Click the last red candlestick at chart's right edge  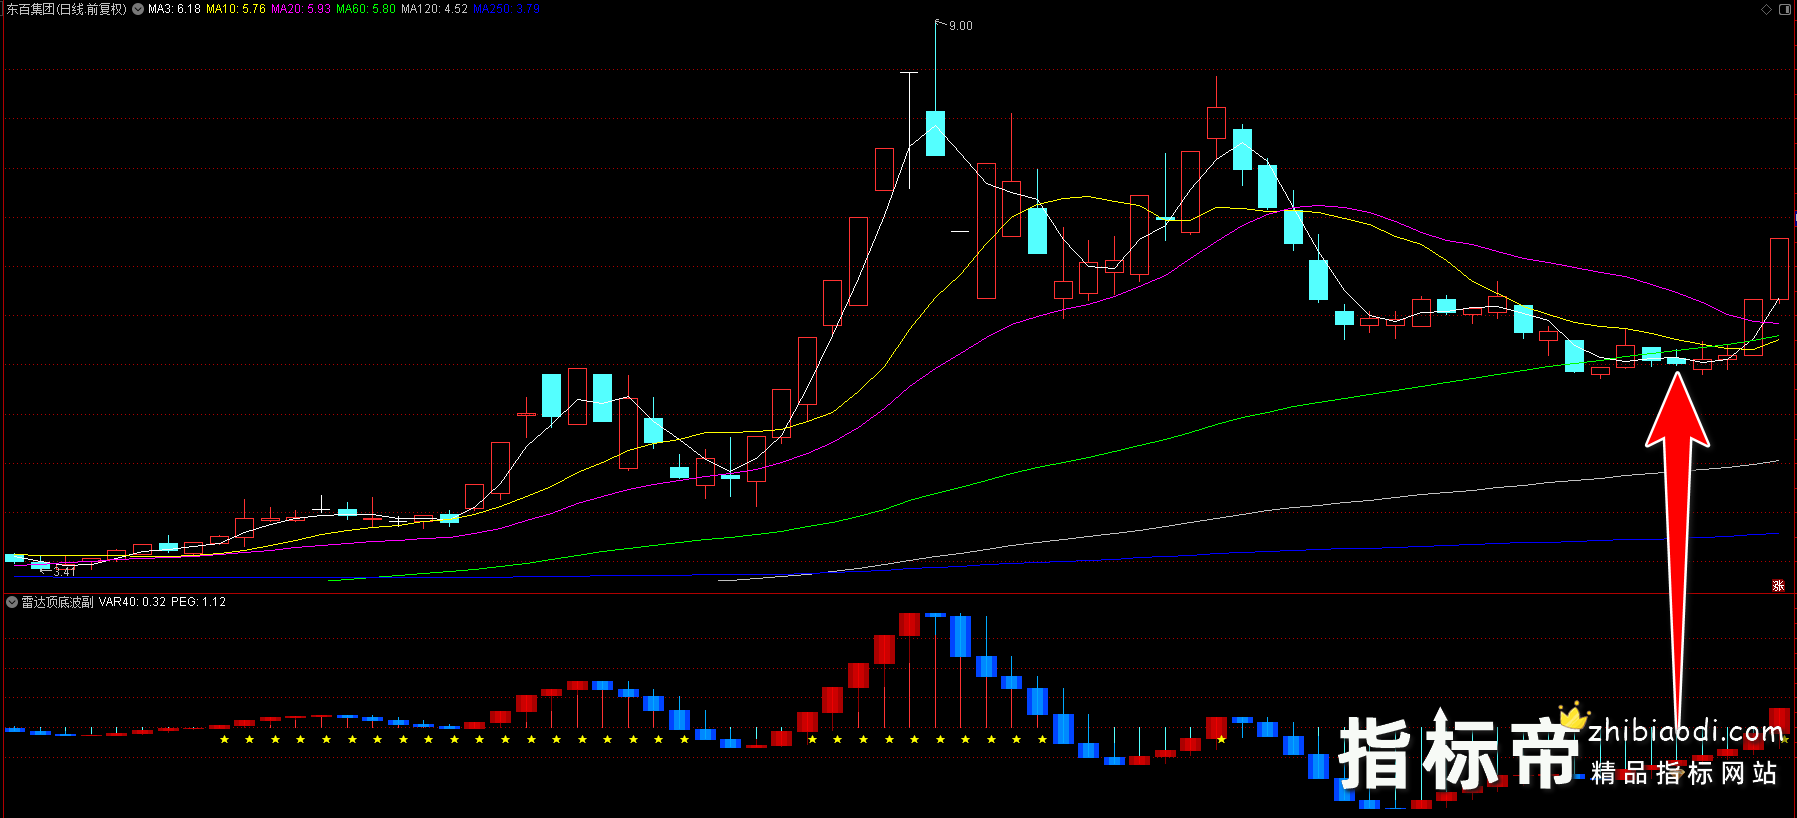tap(1779, 268)
